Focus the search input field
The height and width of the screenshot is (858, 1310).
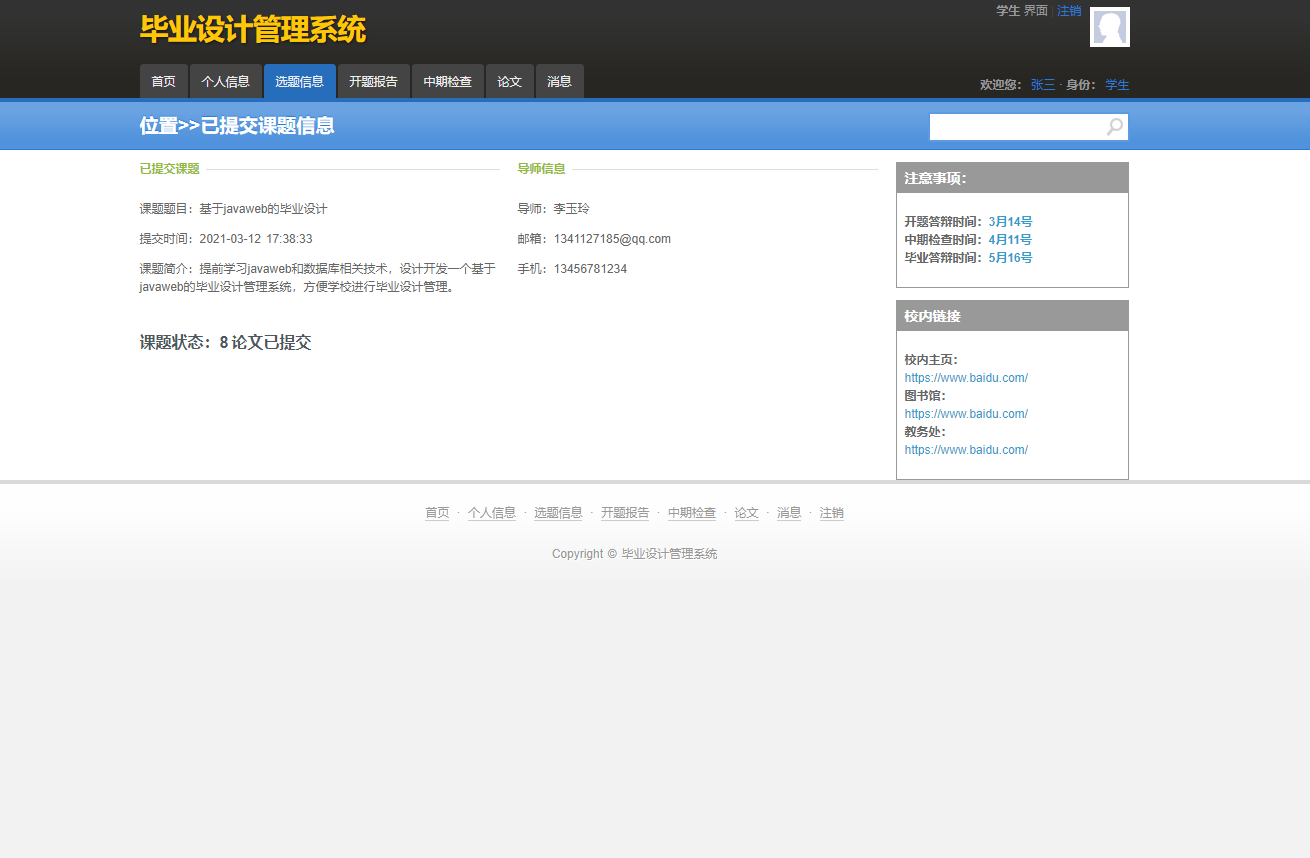[1016, 127]
